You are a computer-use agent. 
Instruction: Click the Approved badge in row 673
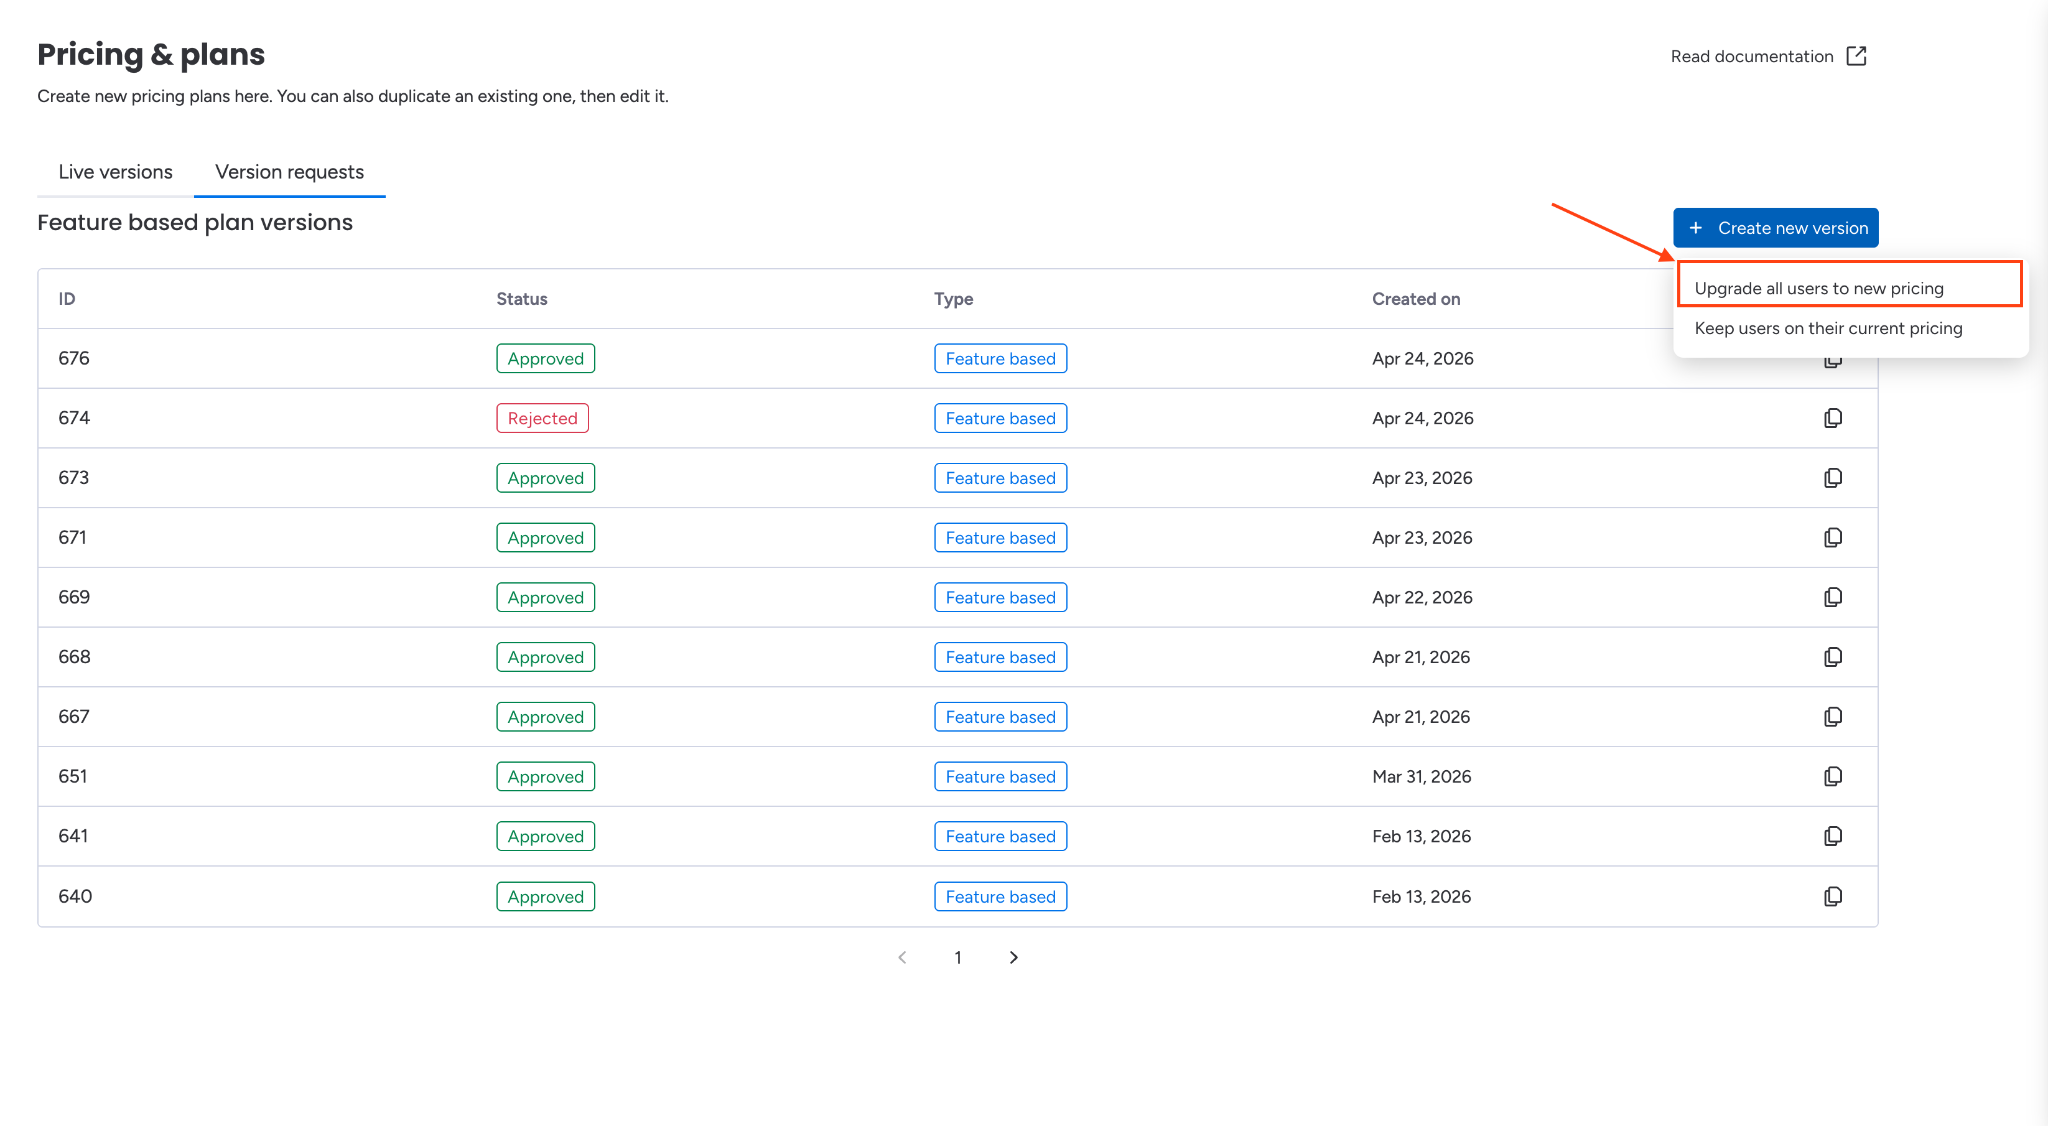545,478
